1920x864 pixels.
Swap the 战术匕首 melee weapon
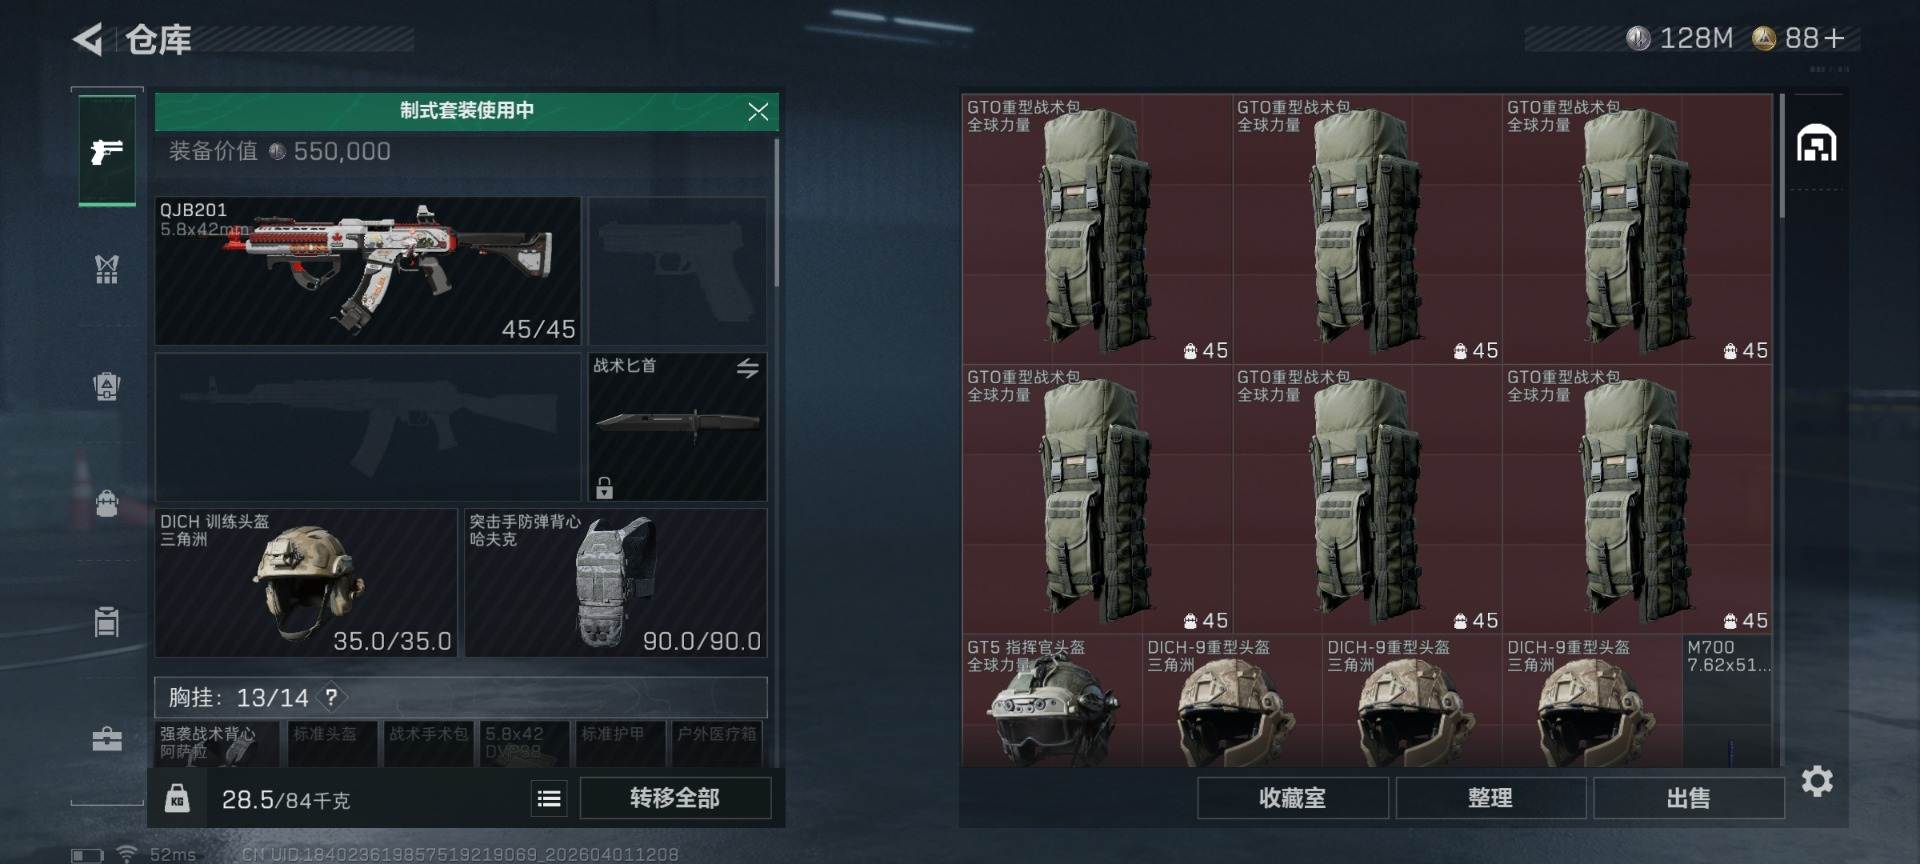[x=748, y=368]
